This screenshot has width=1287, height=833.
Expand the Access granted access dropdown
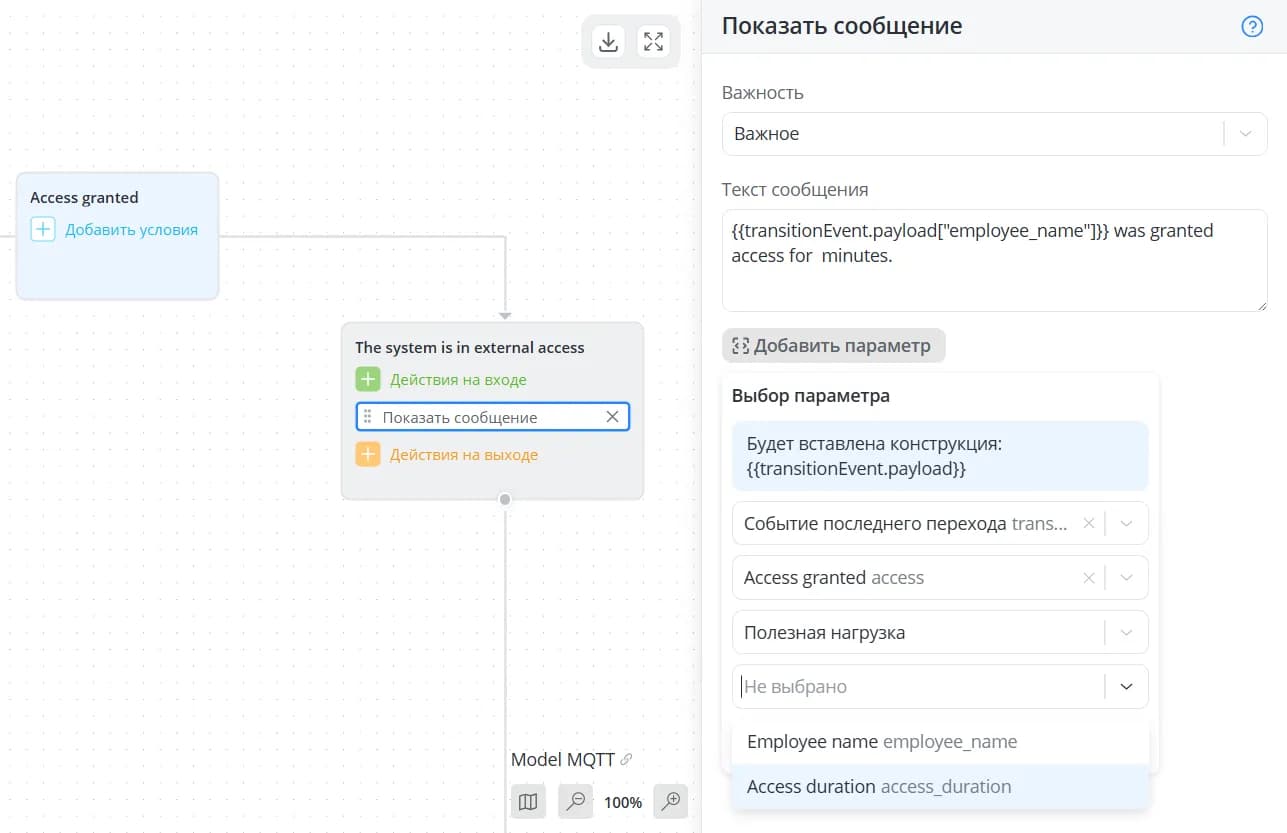[x=1127, y=578]
